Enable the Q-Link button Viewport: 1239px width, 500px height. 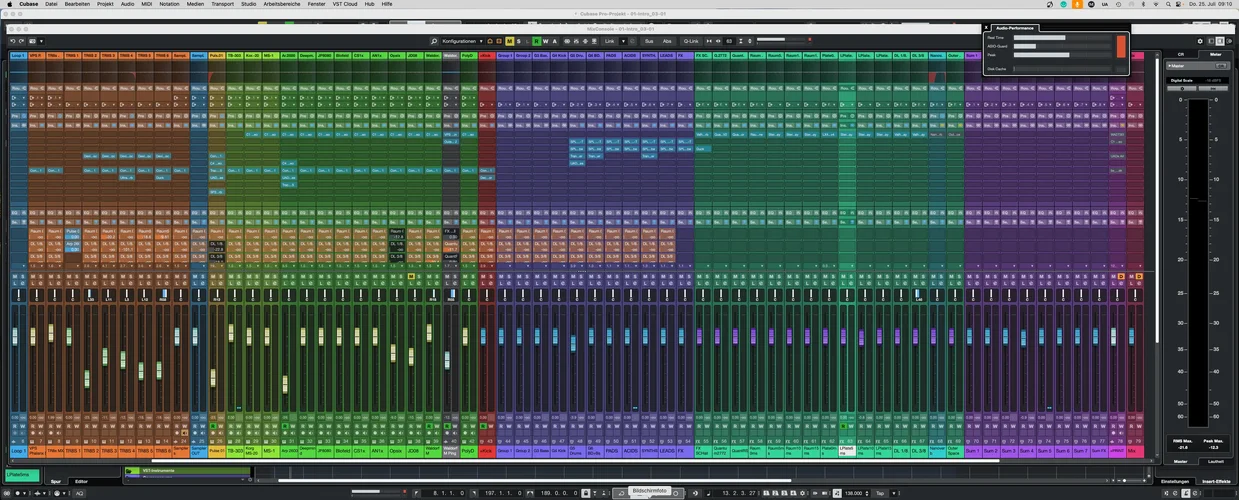[691, 41]
